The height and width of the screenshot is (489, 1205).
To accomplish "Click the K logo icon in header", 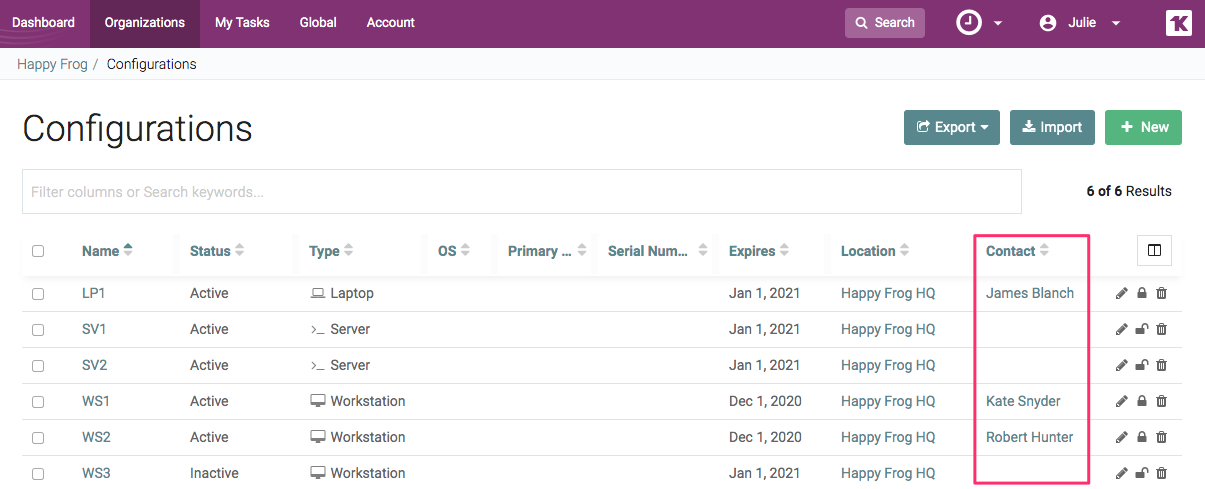I will coord(1178,23).
